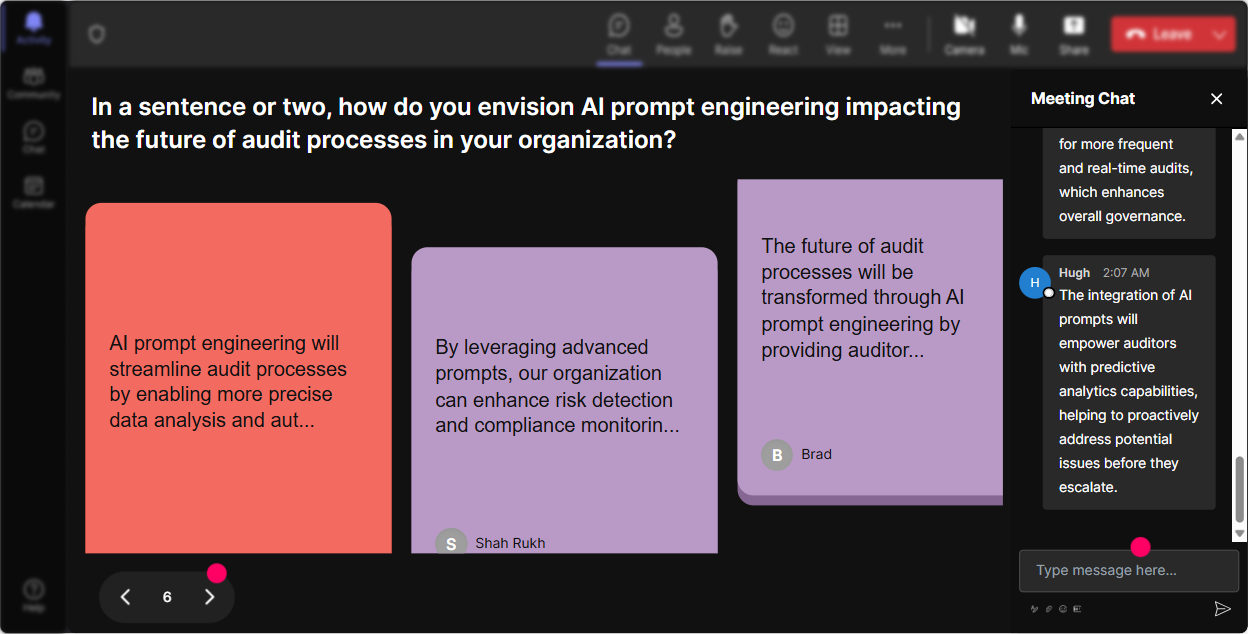The image size is (1248, 634).
Task: Click the 2:07 AM message timestamp
Action: pos(1126,273)
